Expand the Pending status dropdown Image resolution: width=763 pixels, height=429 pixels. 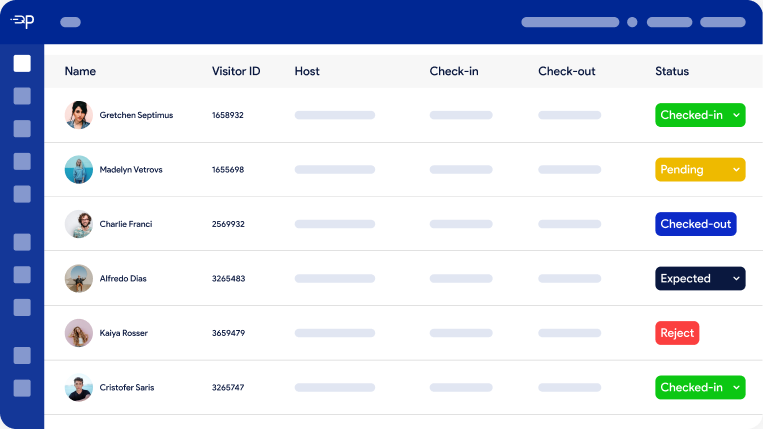(x=700, y=170)
